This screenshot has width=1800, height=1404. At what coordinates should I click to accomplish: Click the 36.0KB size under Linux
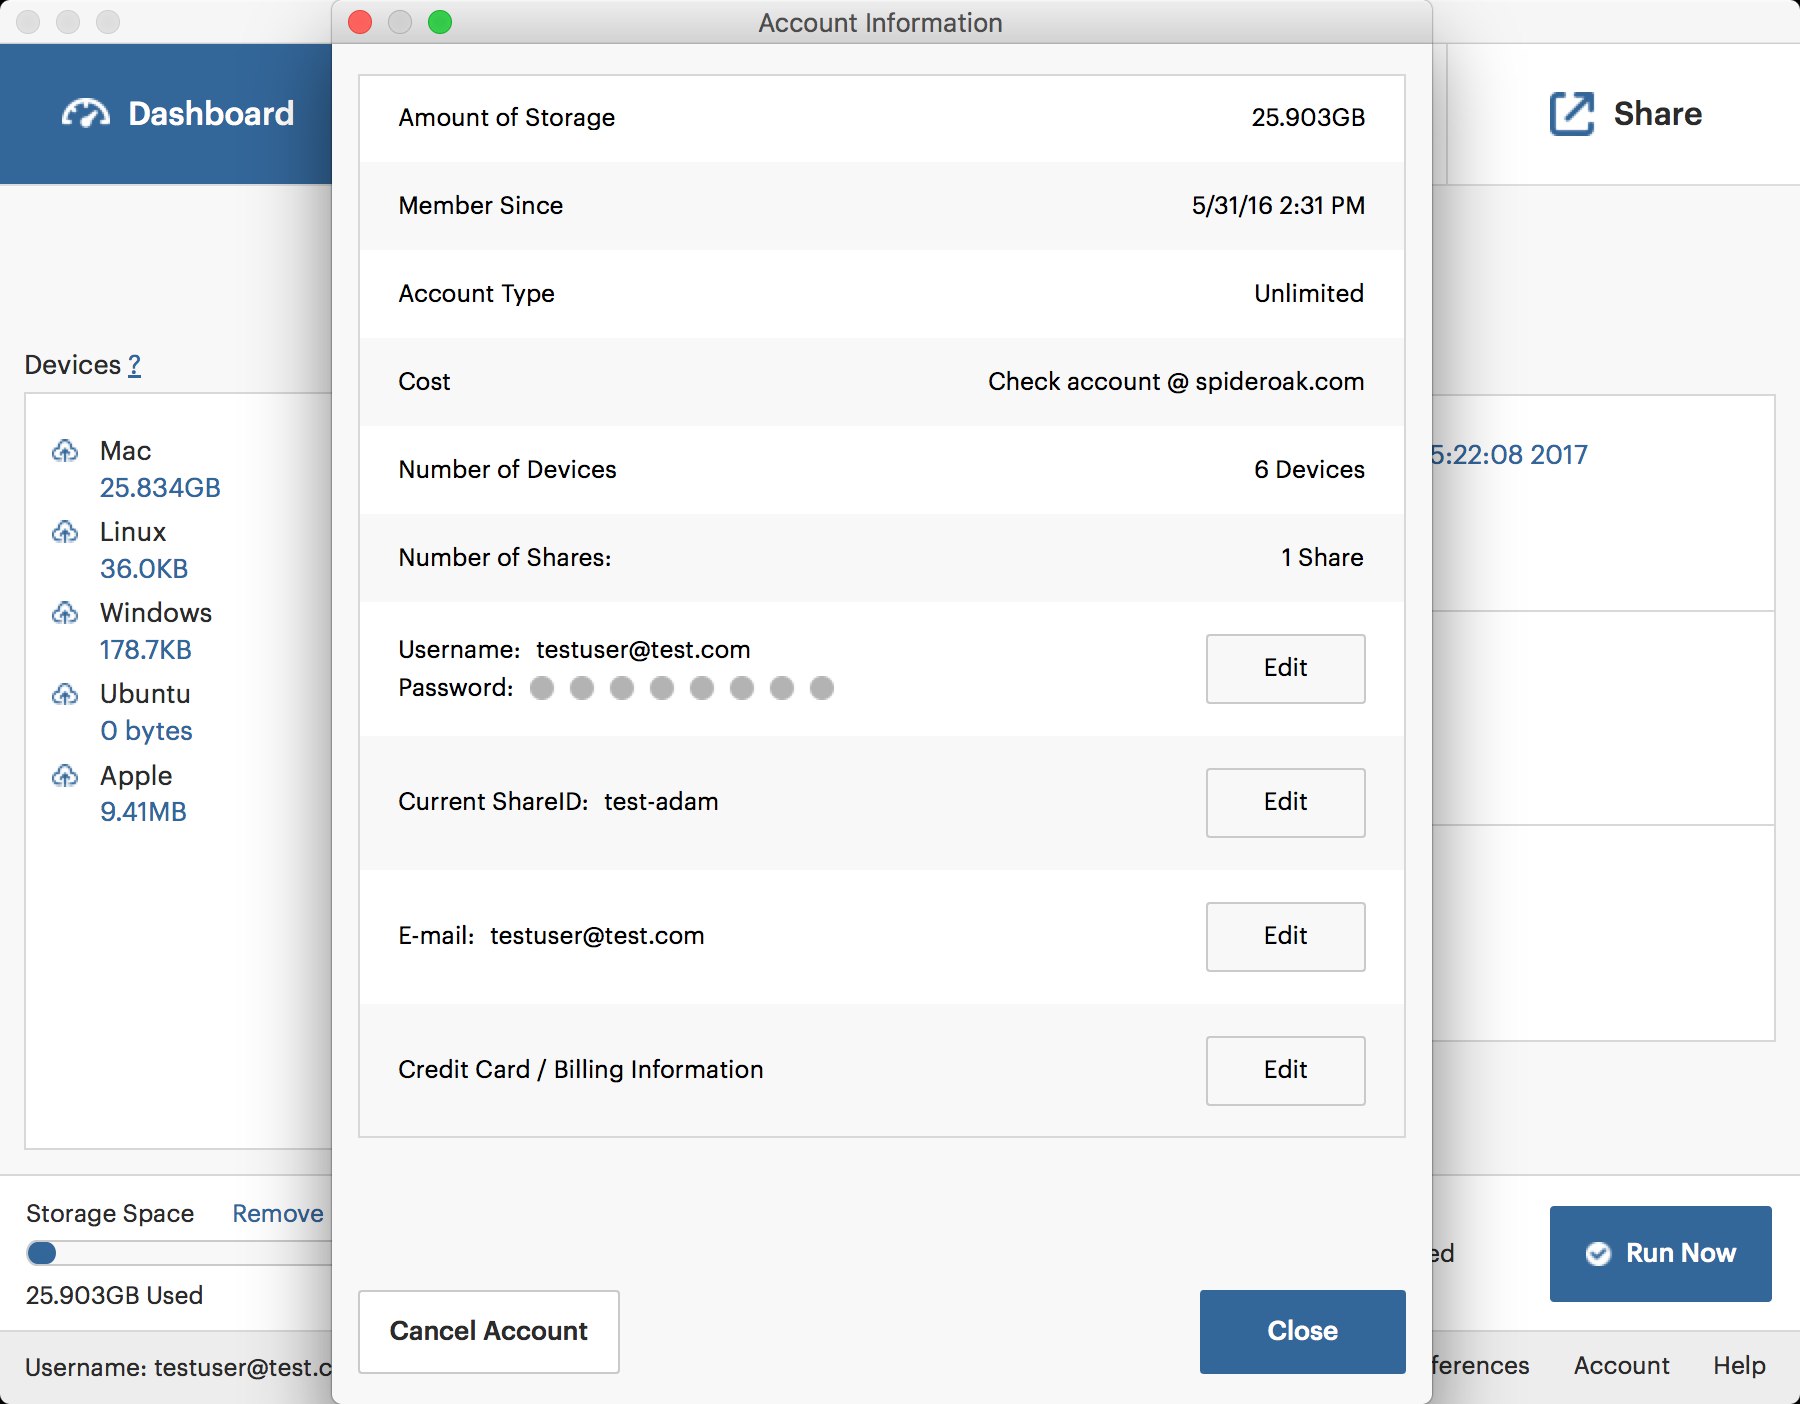[144, 569]
